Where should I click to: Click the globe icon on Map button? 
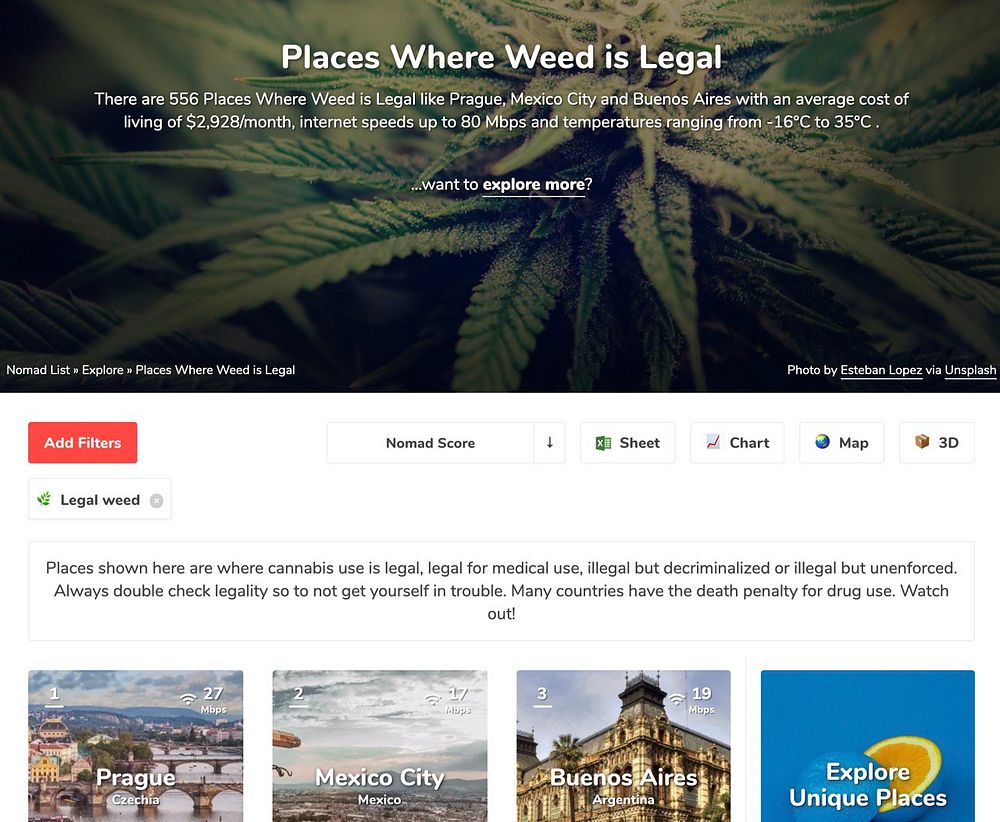click(x=823, y=442)
